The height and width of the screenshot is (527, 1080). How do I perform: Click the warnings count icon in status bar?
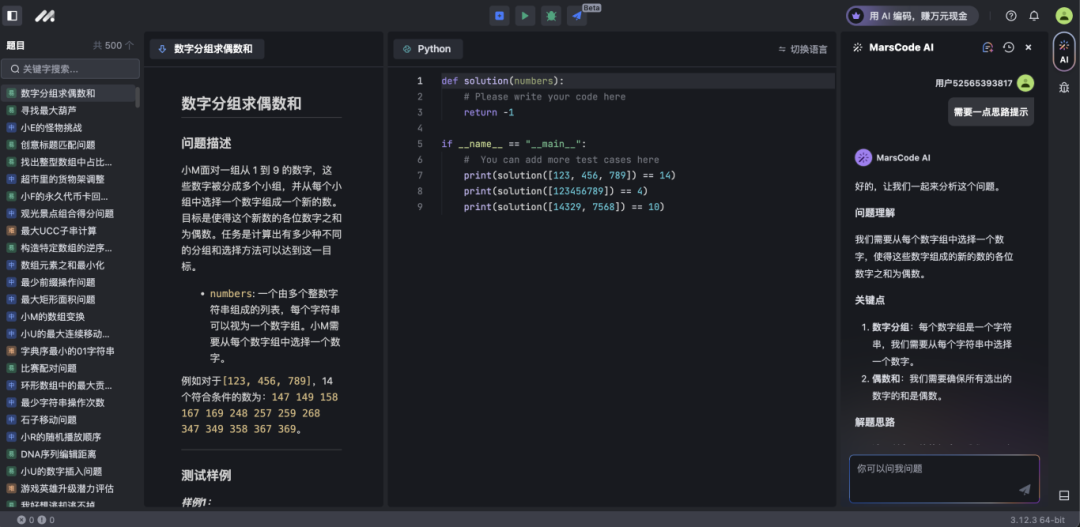pos(41,520)
